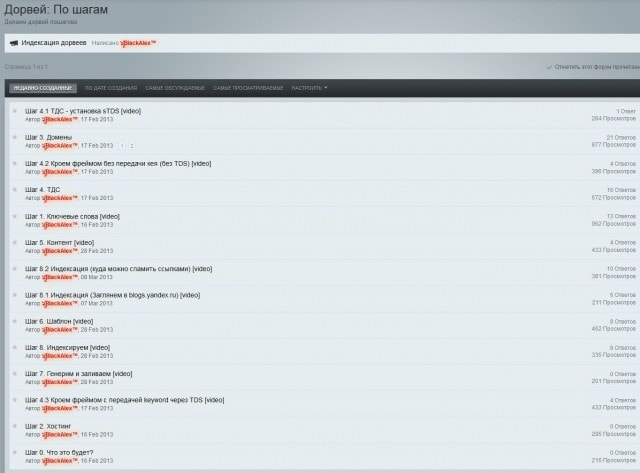Click star icon beside 'Шаг 4.2 Кроем фреймом' topic
This screenshot has height=473, width=640.
pos(15,163)
